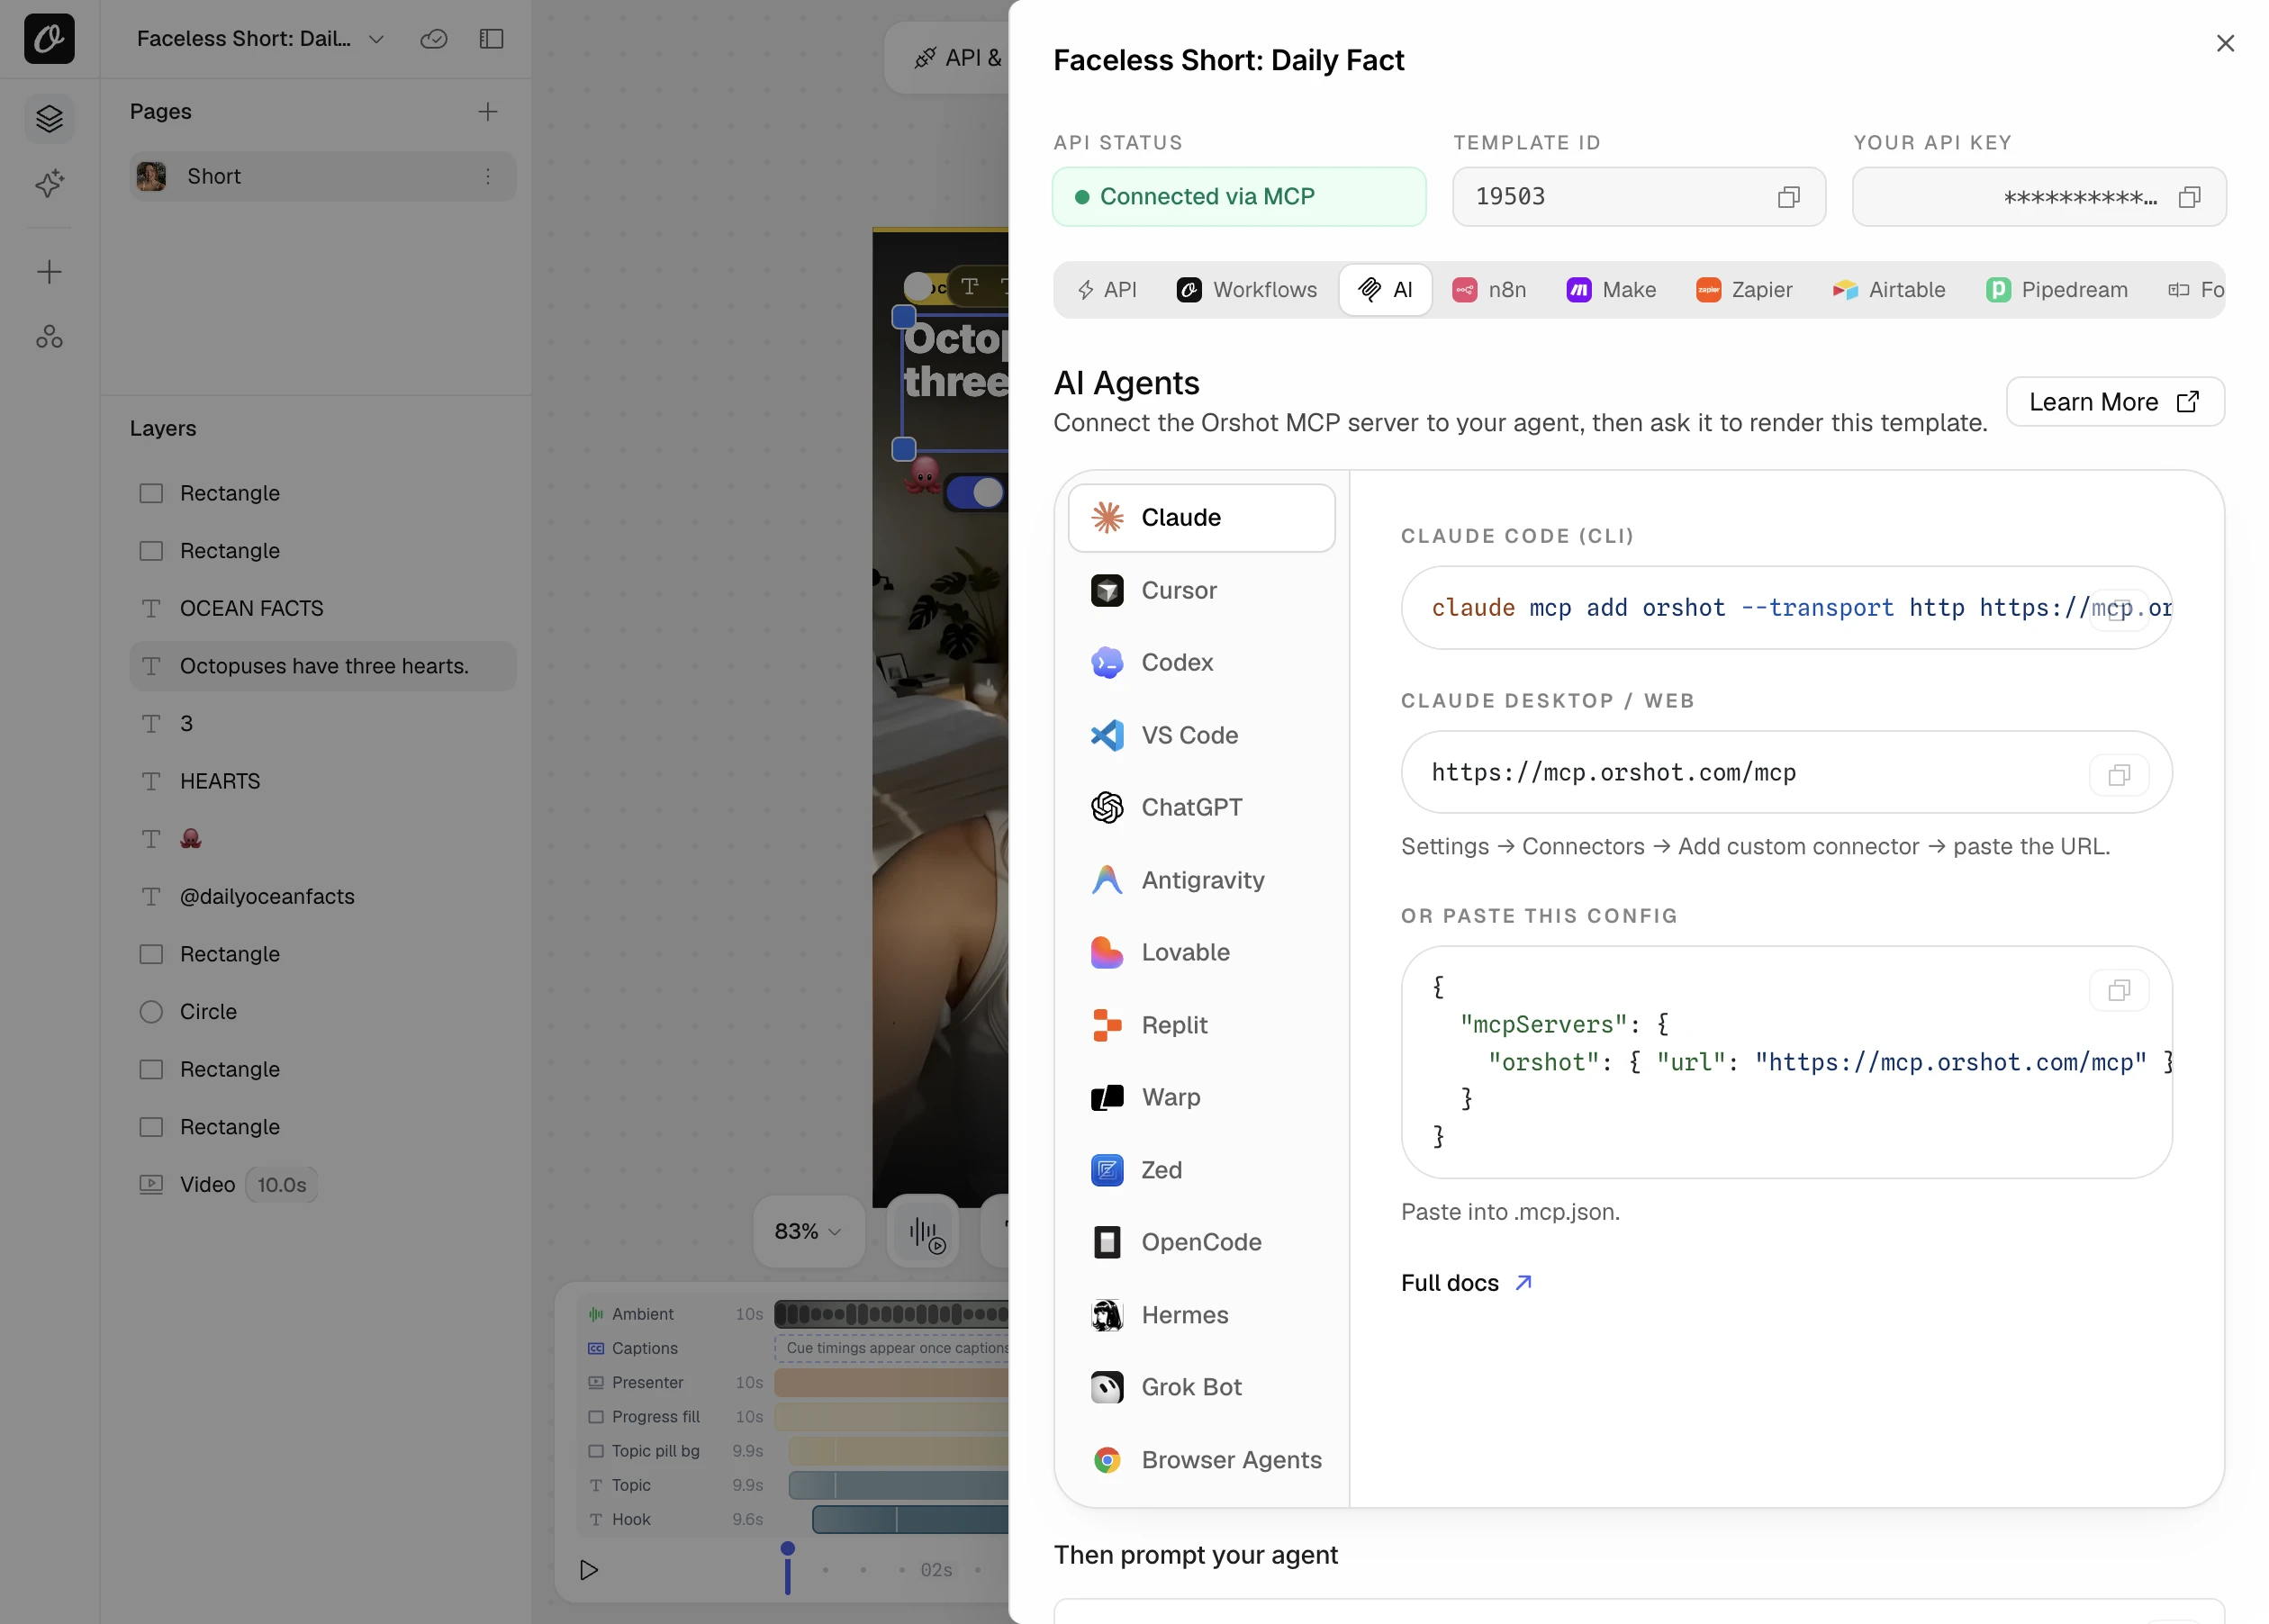2269x1624 pixels.
Task: Select the OCEAN FACTS text layer
Action: click(x=322, y=609)
